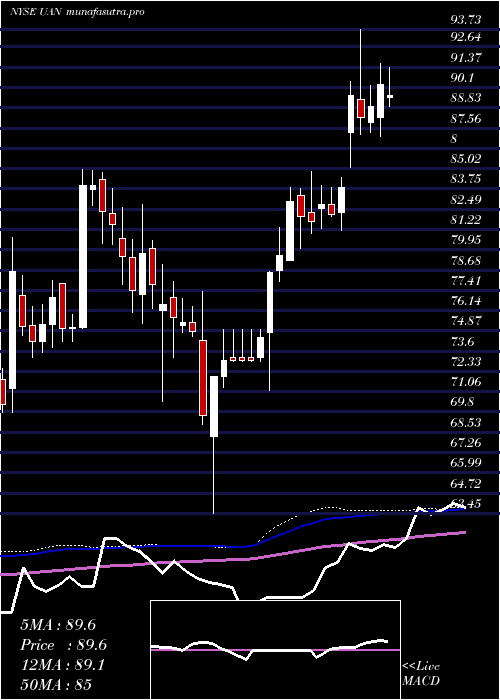500x700 pixels.
Task: Click the 92.64 price axis label
Action: [x=466, y=37]
